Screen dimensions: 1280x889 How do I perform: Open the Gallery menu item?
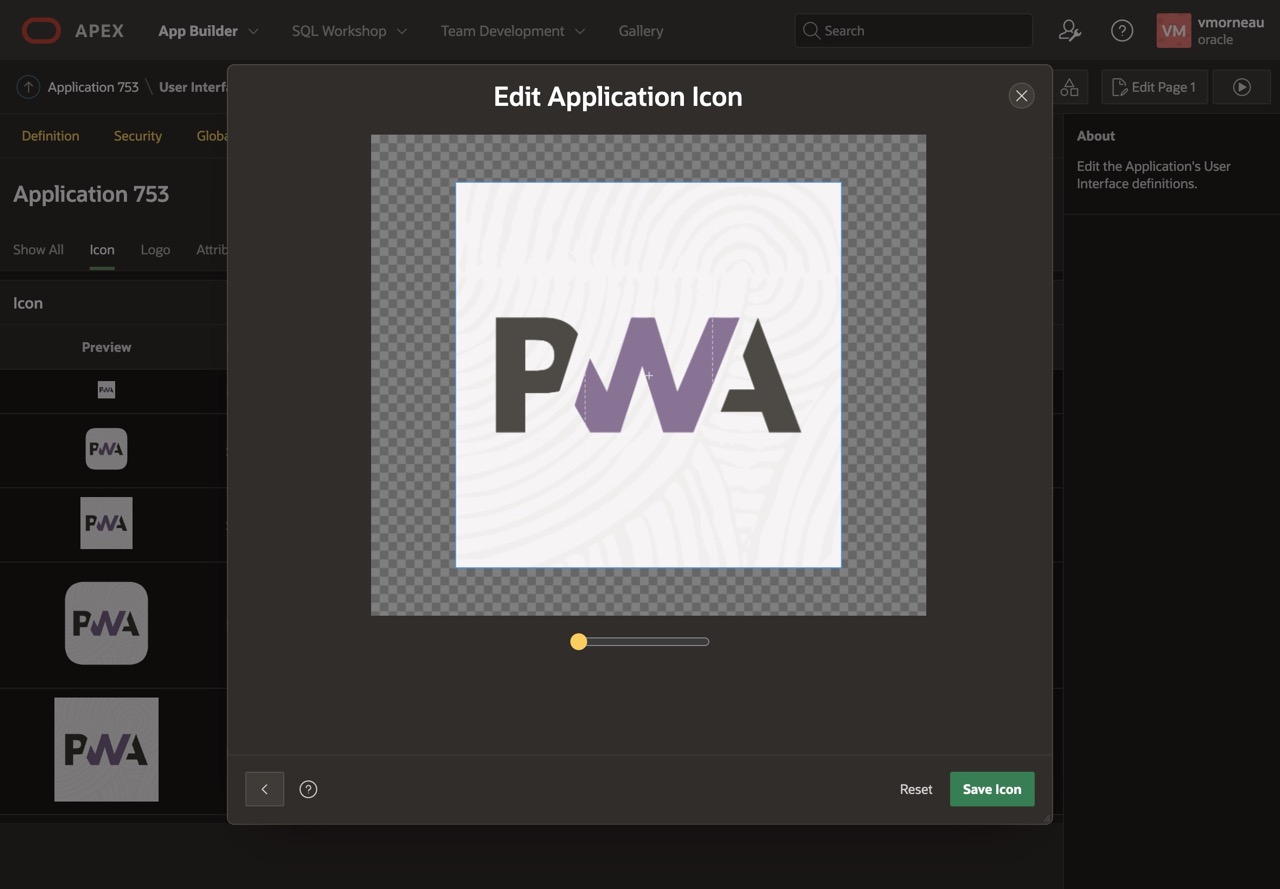(640, 31)
